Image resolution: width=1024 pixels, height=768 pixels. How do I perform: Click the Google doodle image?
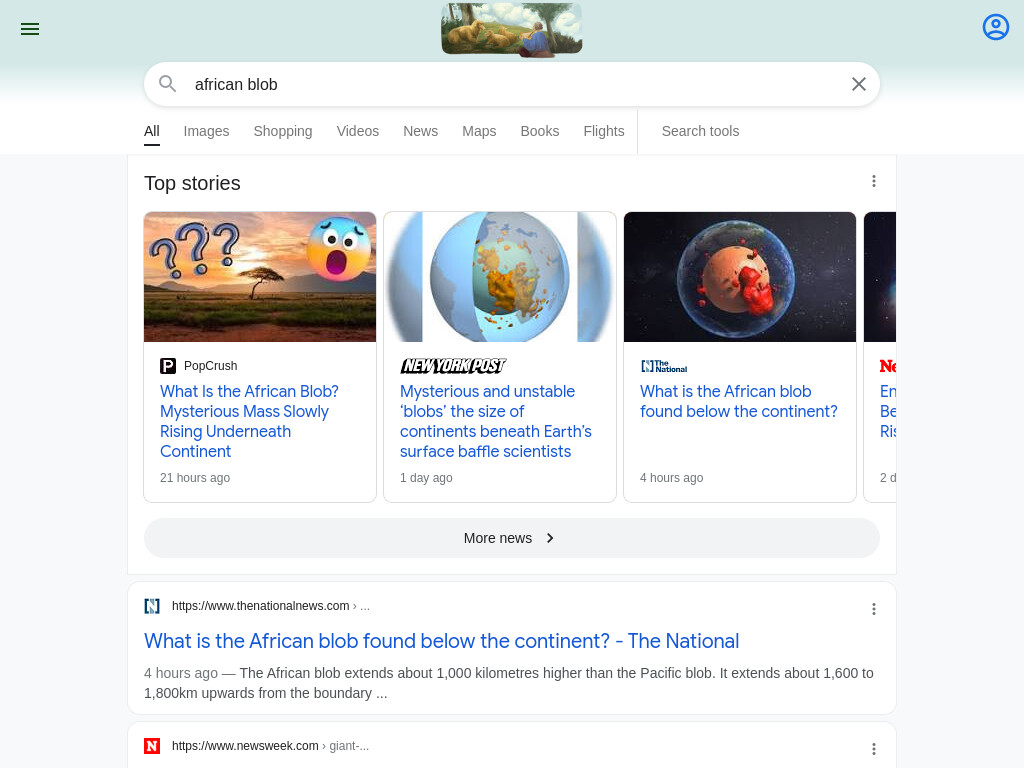pos(511,29)
